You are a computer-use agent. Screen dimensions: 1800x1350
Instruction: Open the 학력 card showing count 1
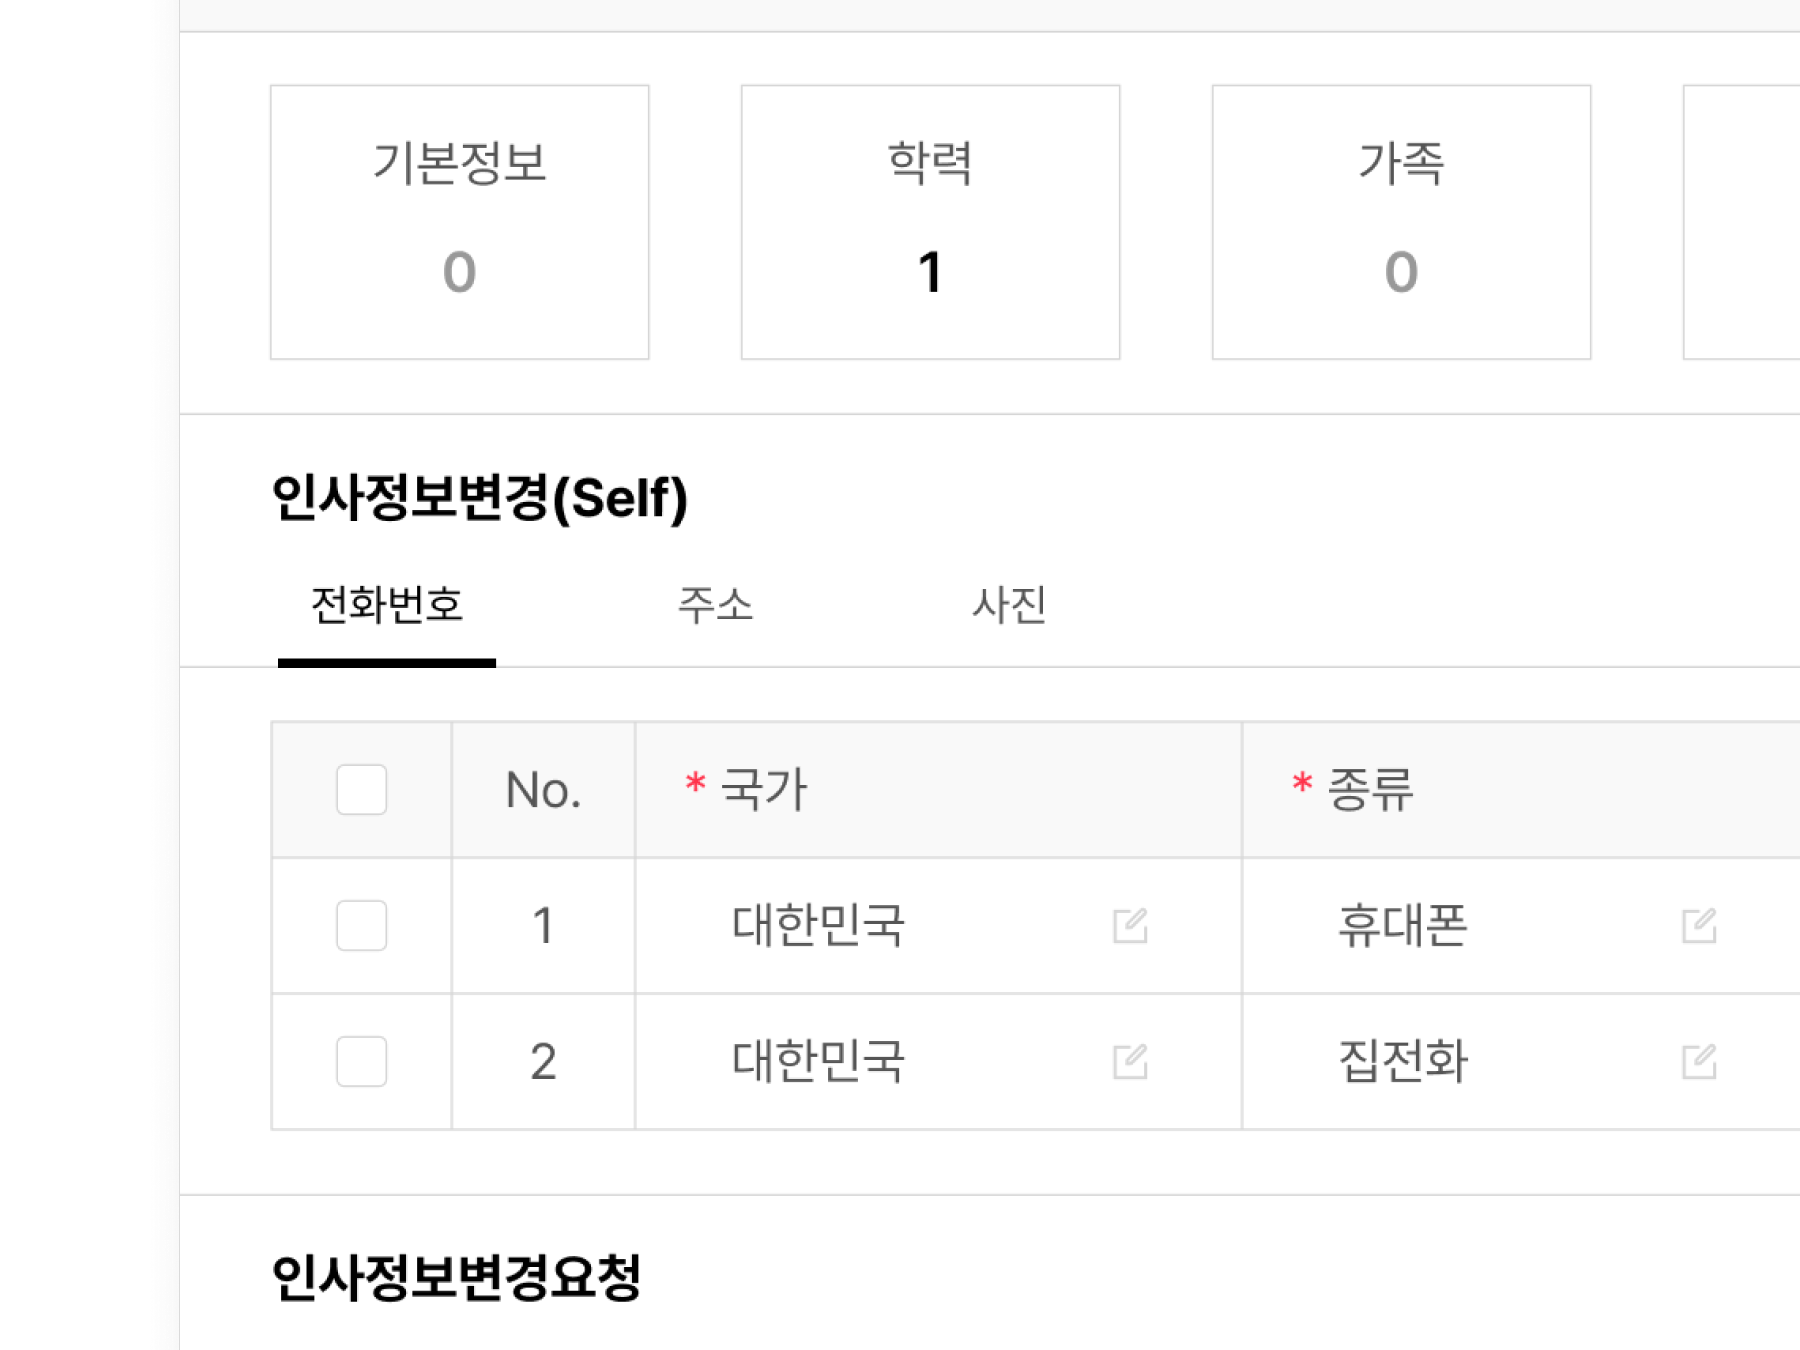pos(930,222)
